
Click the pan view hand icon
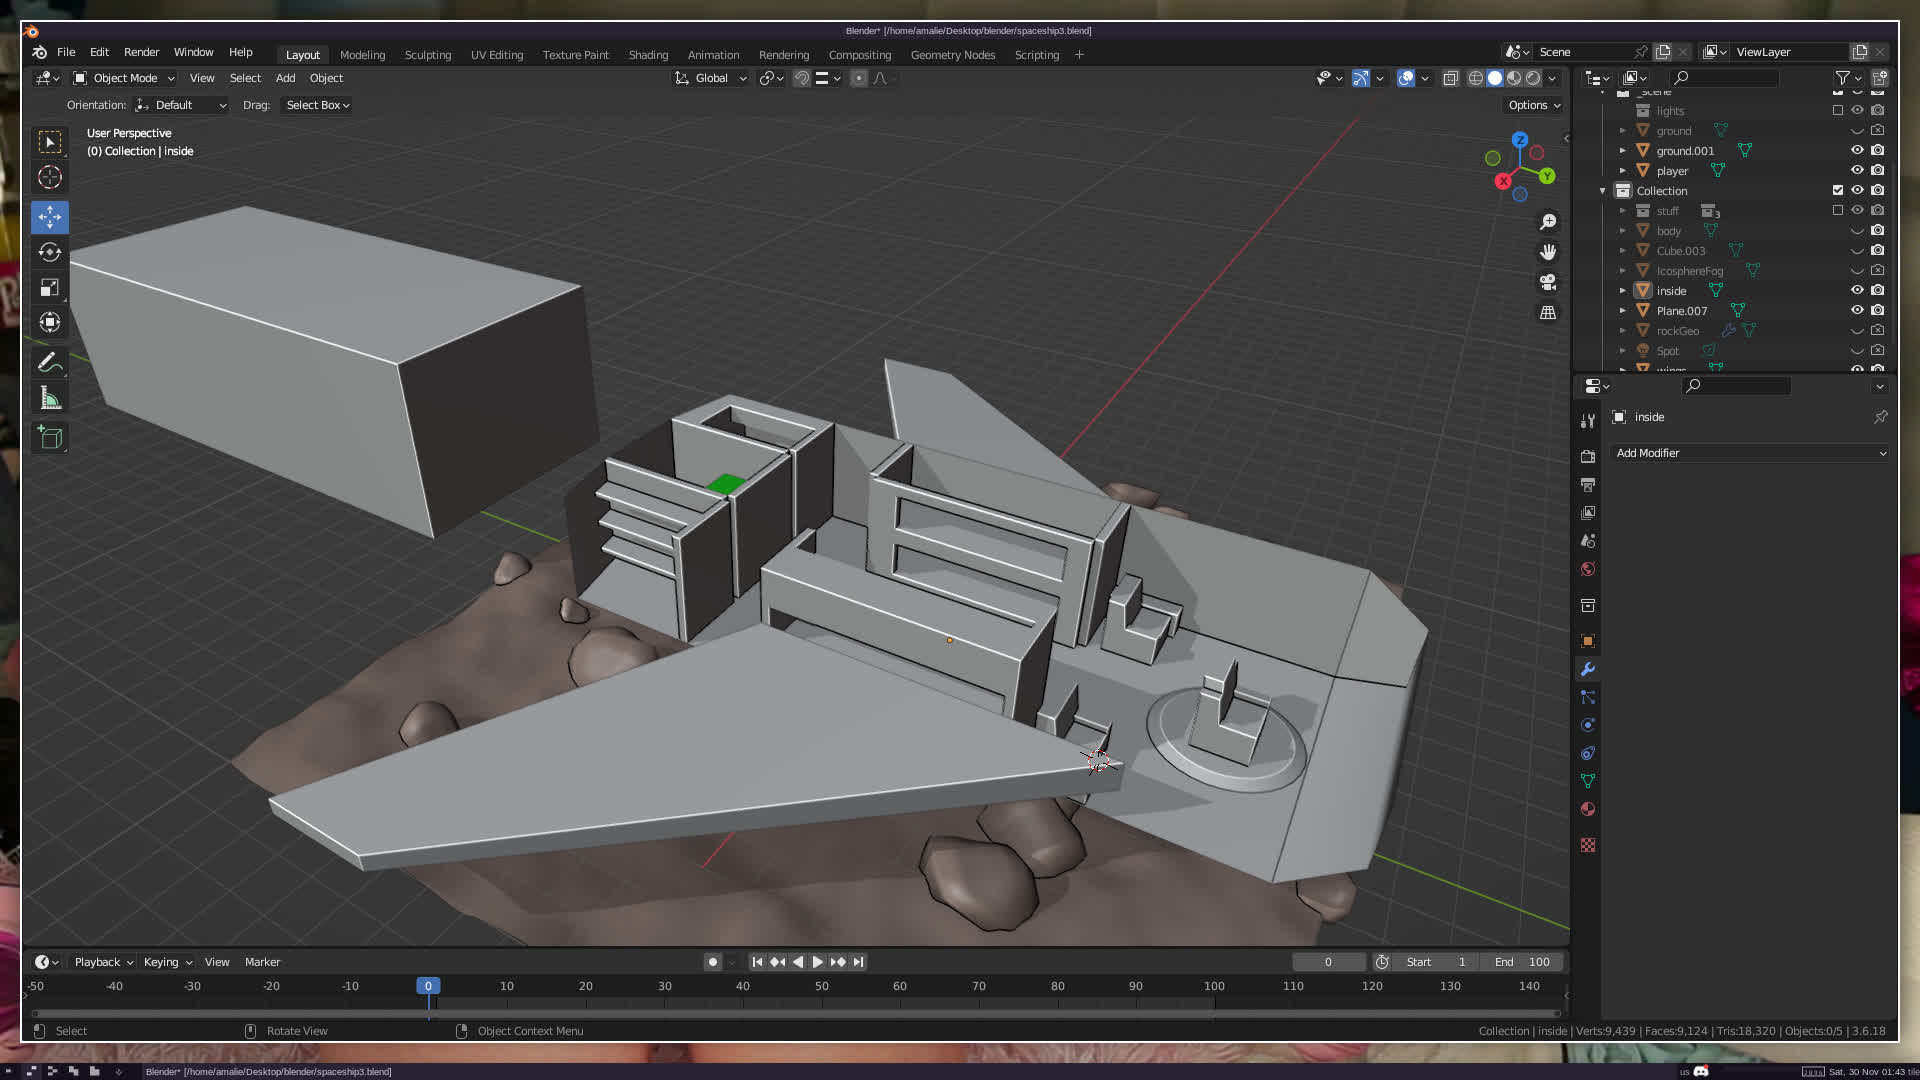pos(1548,252)
